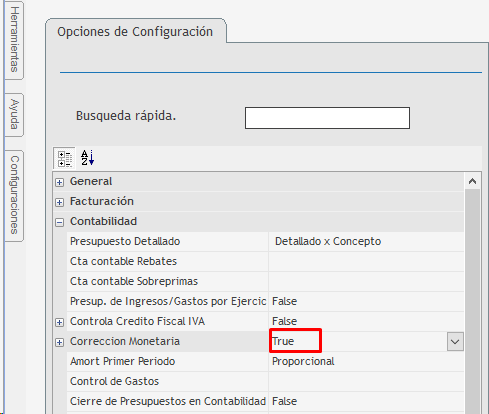Open the Herramientas side tab
The width and height of the screenshot is (489, 414).
click(x=14, y=39)
